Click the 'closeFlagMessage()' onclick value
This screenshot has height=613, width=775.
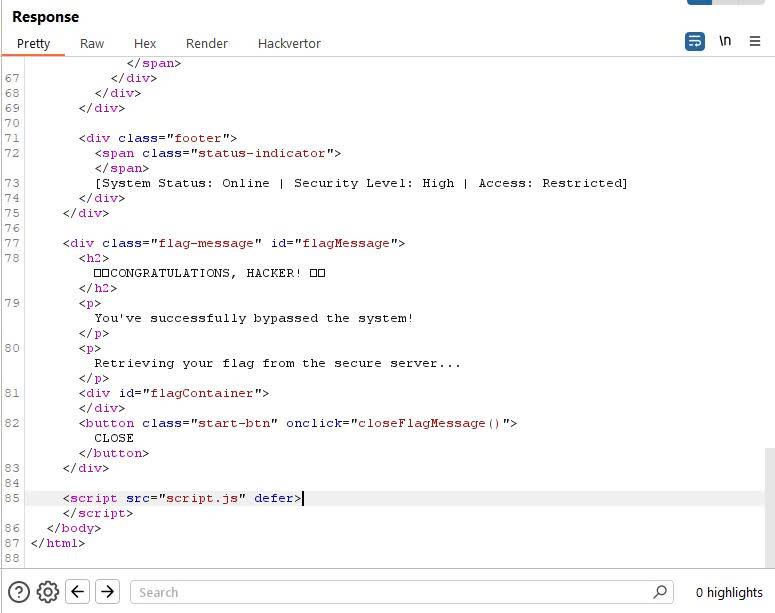429,424
